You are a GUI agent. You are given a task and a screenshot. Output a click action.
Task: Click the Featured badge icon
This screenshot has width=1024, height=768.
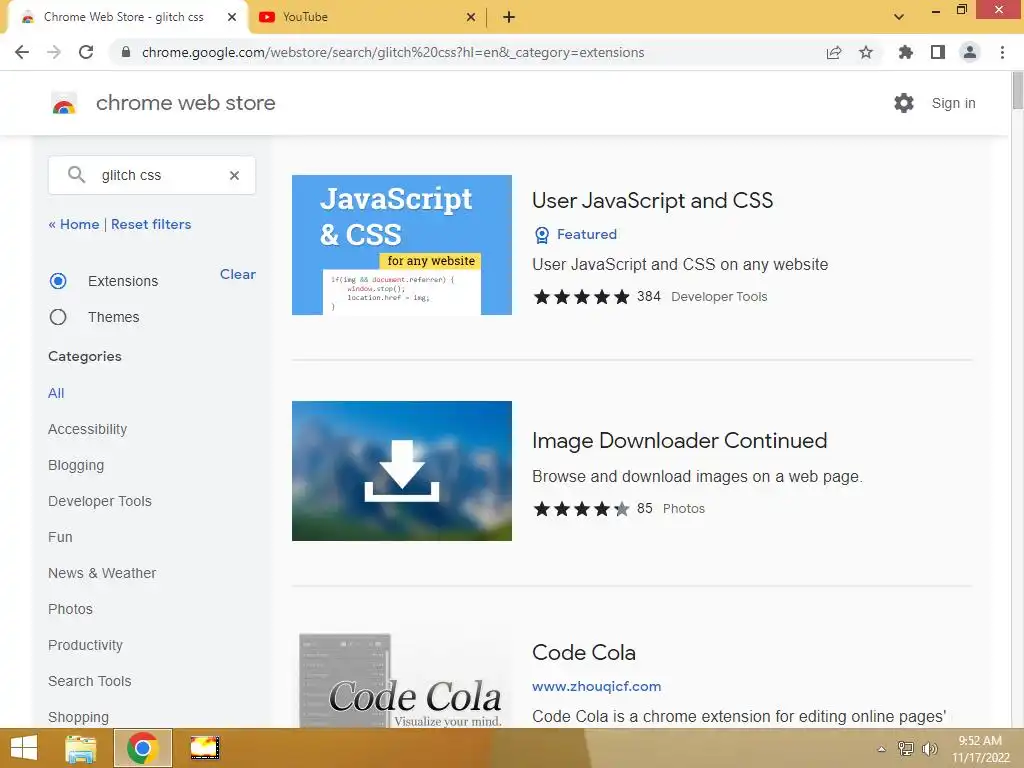click(x=541, y=234)
